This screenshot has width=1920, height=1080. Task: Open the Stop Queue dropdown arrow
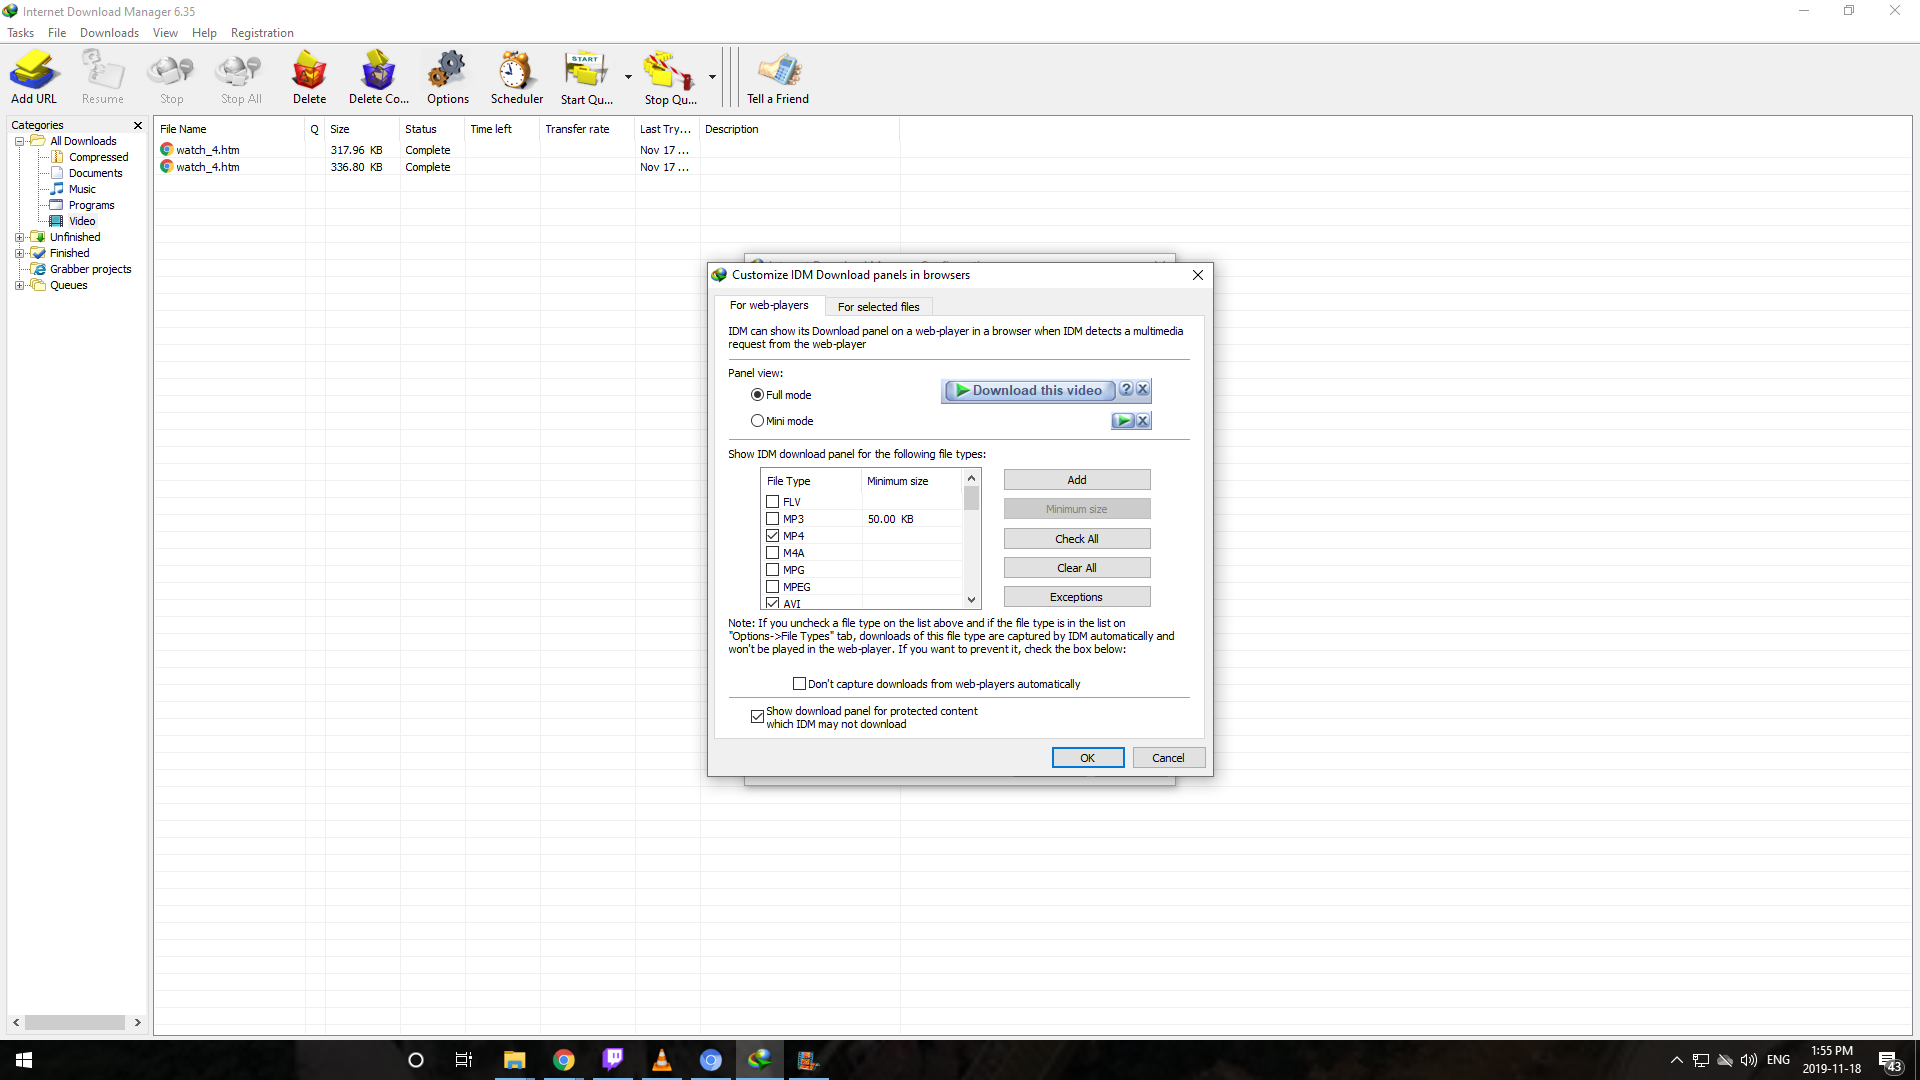712,77
